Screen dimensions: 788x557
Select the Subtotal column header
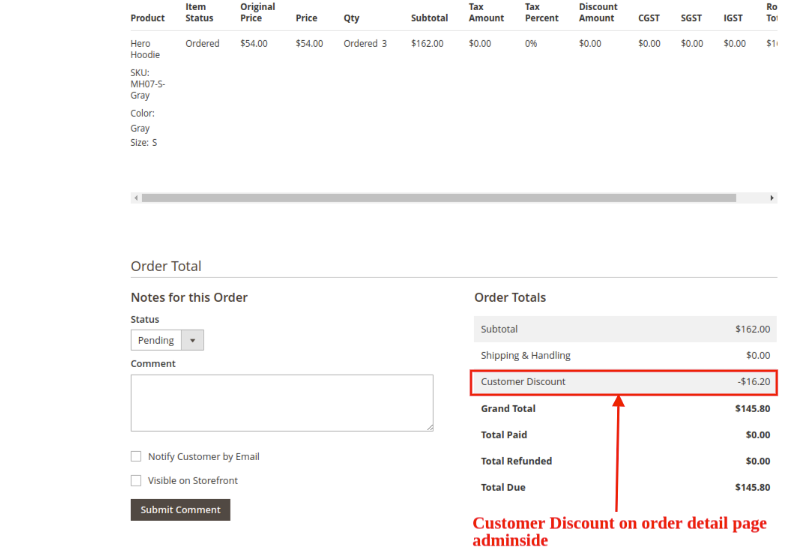coord(429,18)
